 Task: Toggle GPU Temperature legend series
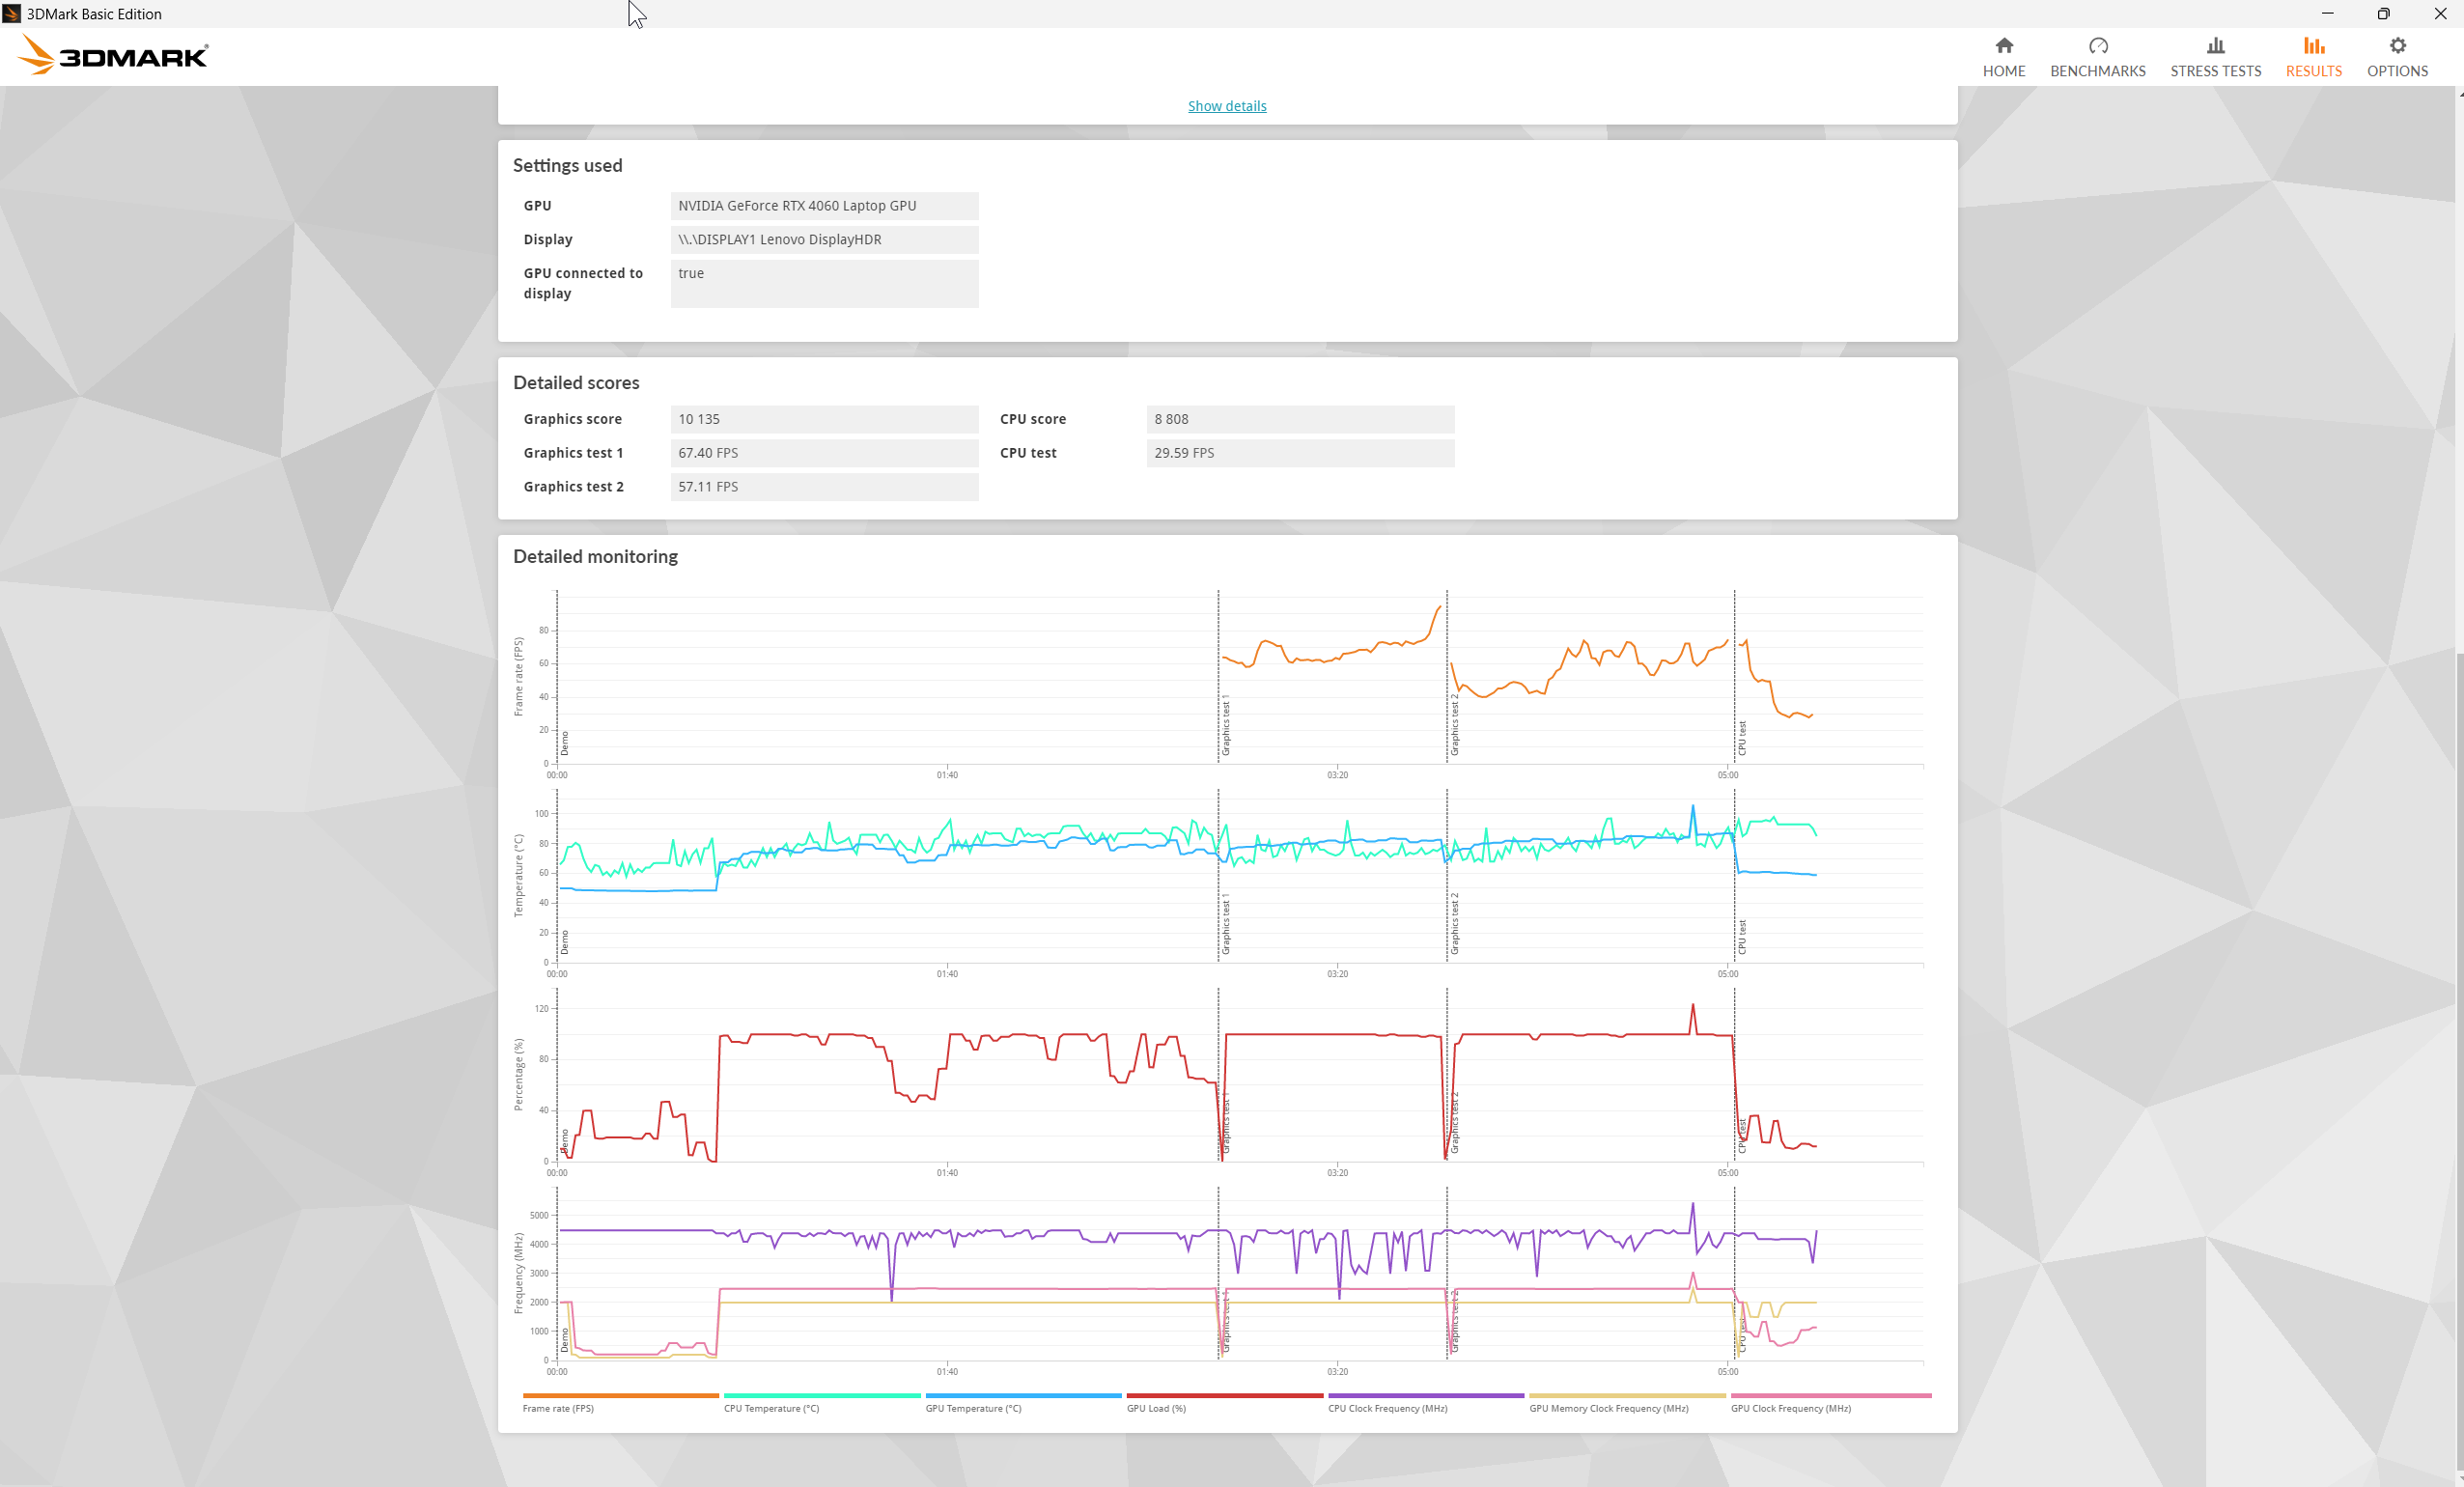pos(973,1408)
